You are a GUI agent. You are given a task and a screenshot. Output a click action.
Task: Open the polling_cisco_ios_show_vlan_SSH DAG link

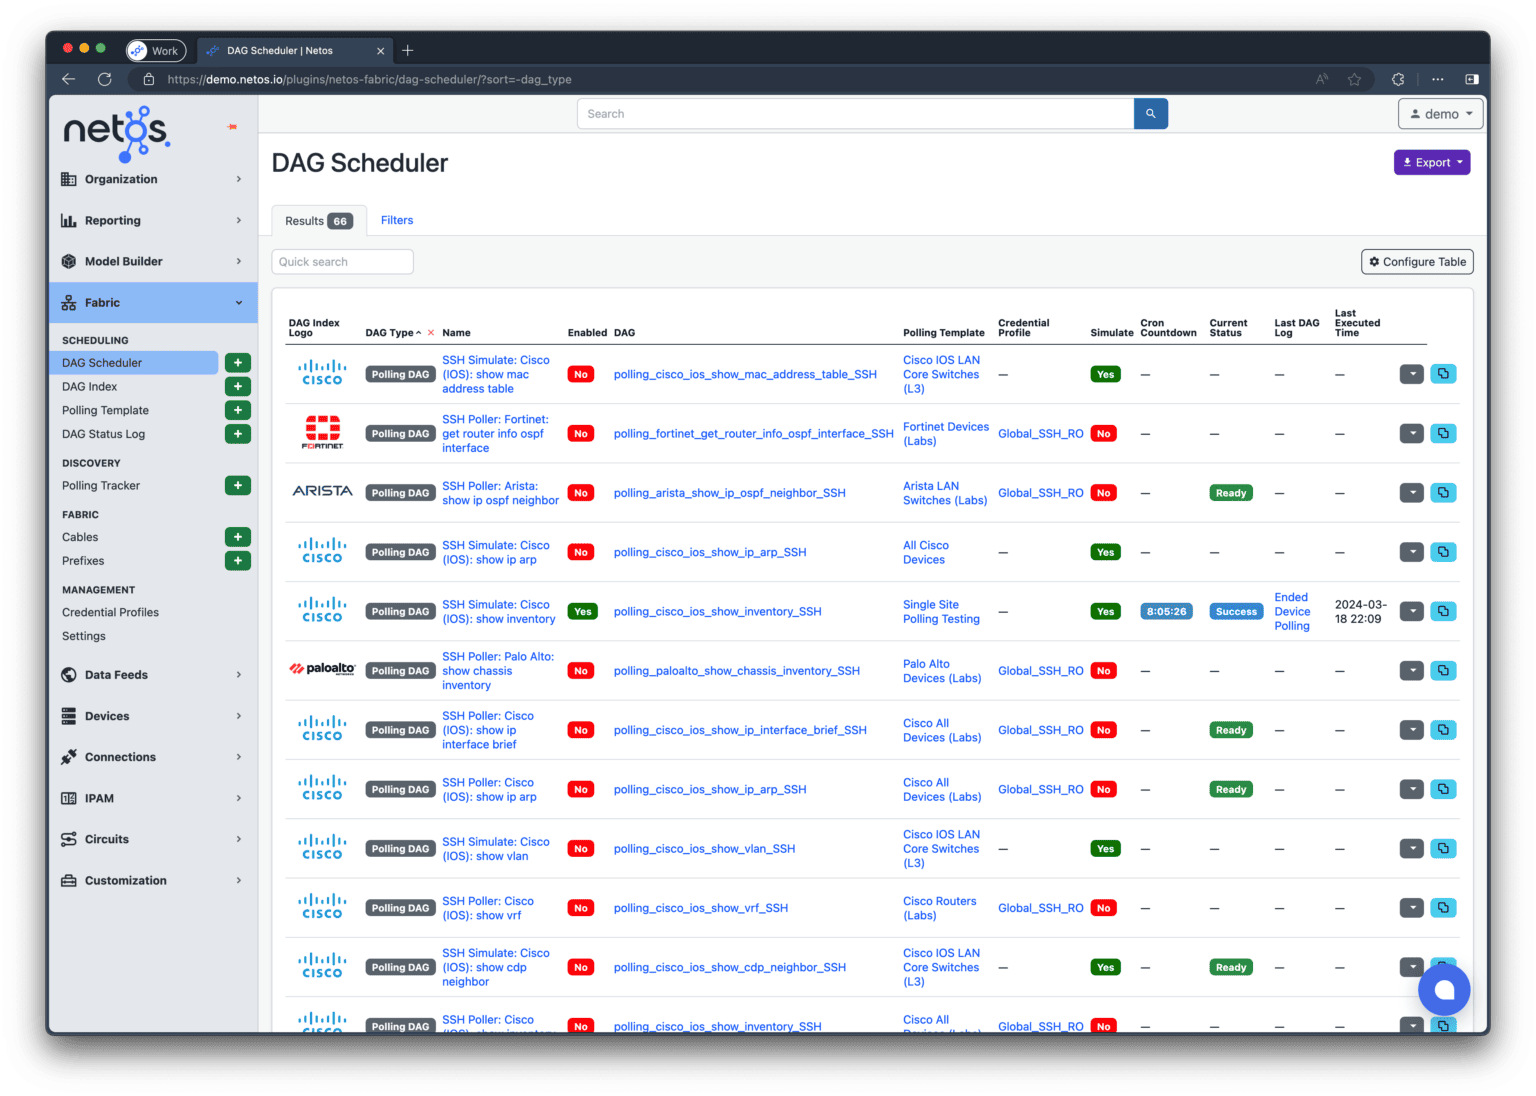(704, 849)
